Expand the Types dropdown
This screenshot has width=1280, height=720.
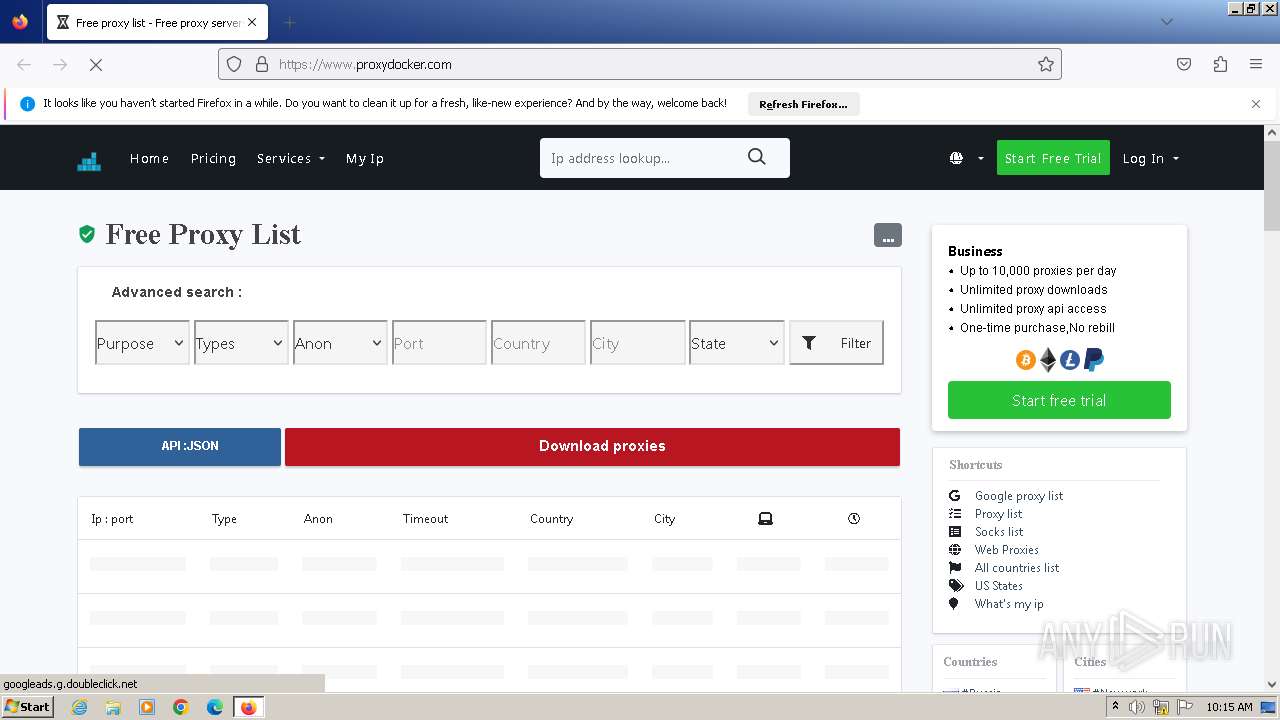(x=241, y=343)
